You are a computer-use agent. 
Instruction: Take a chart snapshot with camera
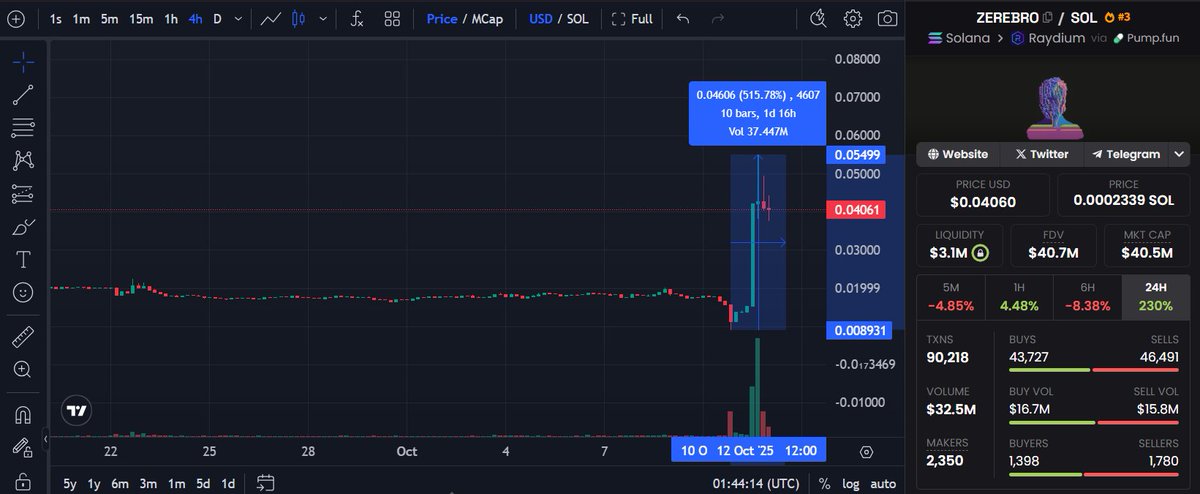[887, 19]
